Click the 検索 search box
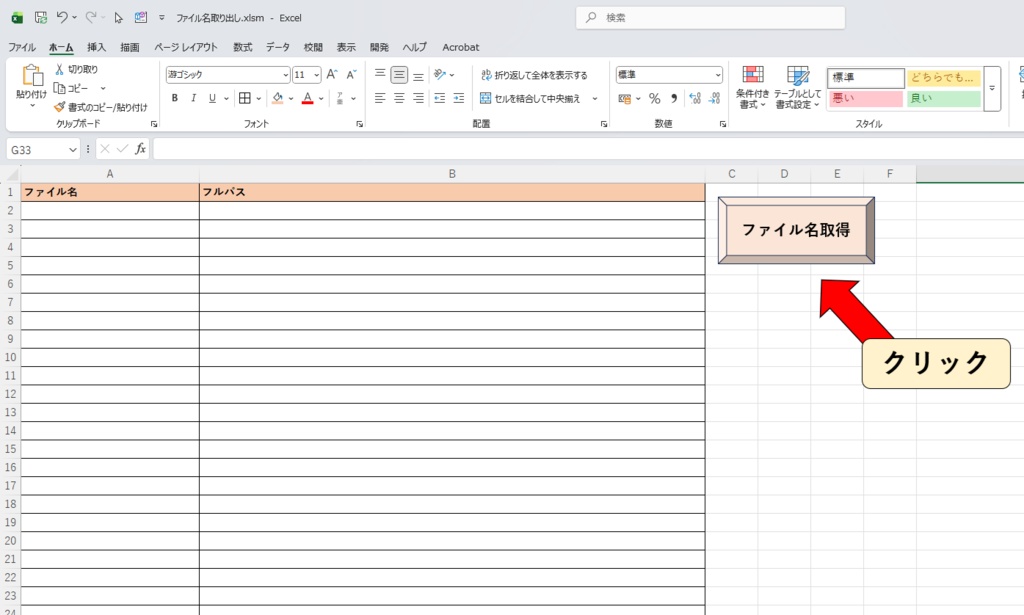 point(711,18)
